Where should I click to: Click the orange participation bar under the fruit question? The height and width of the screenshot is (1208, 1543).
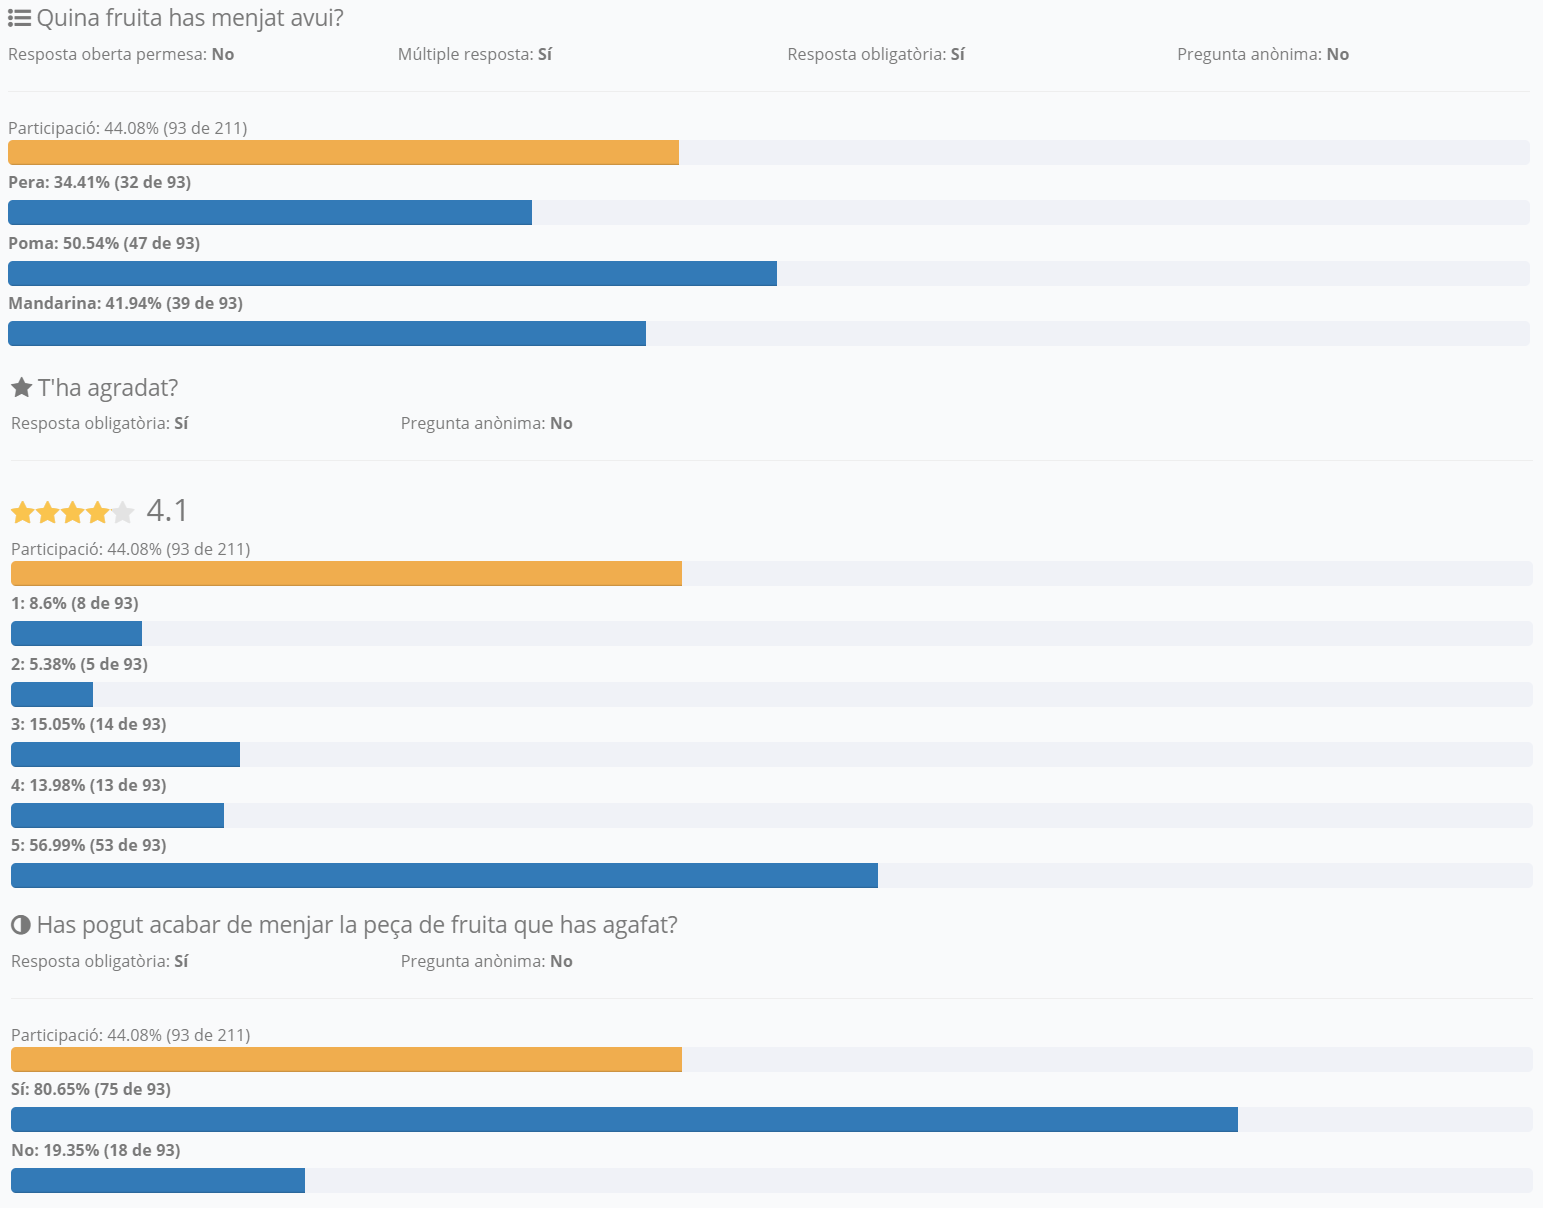coord(343,152)
